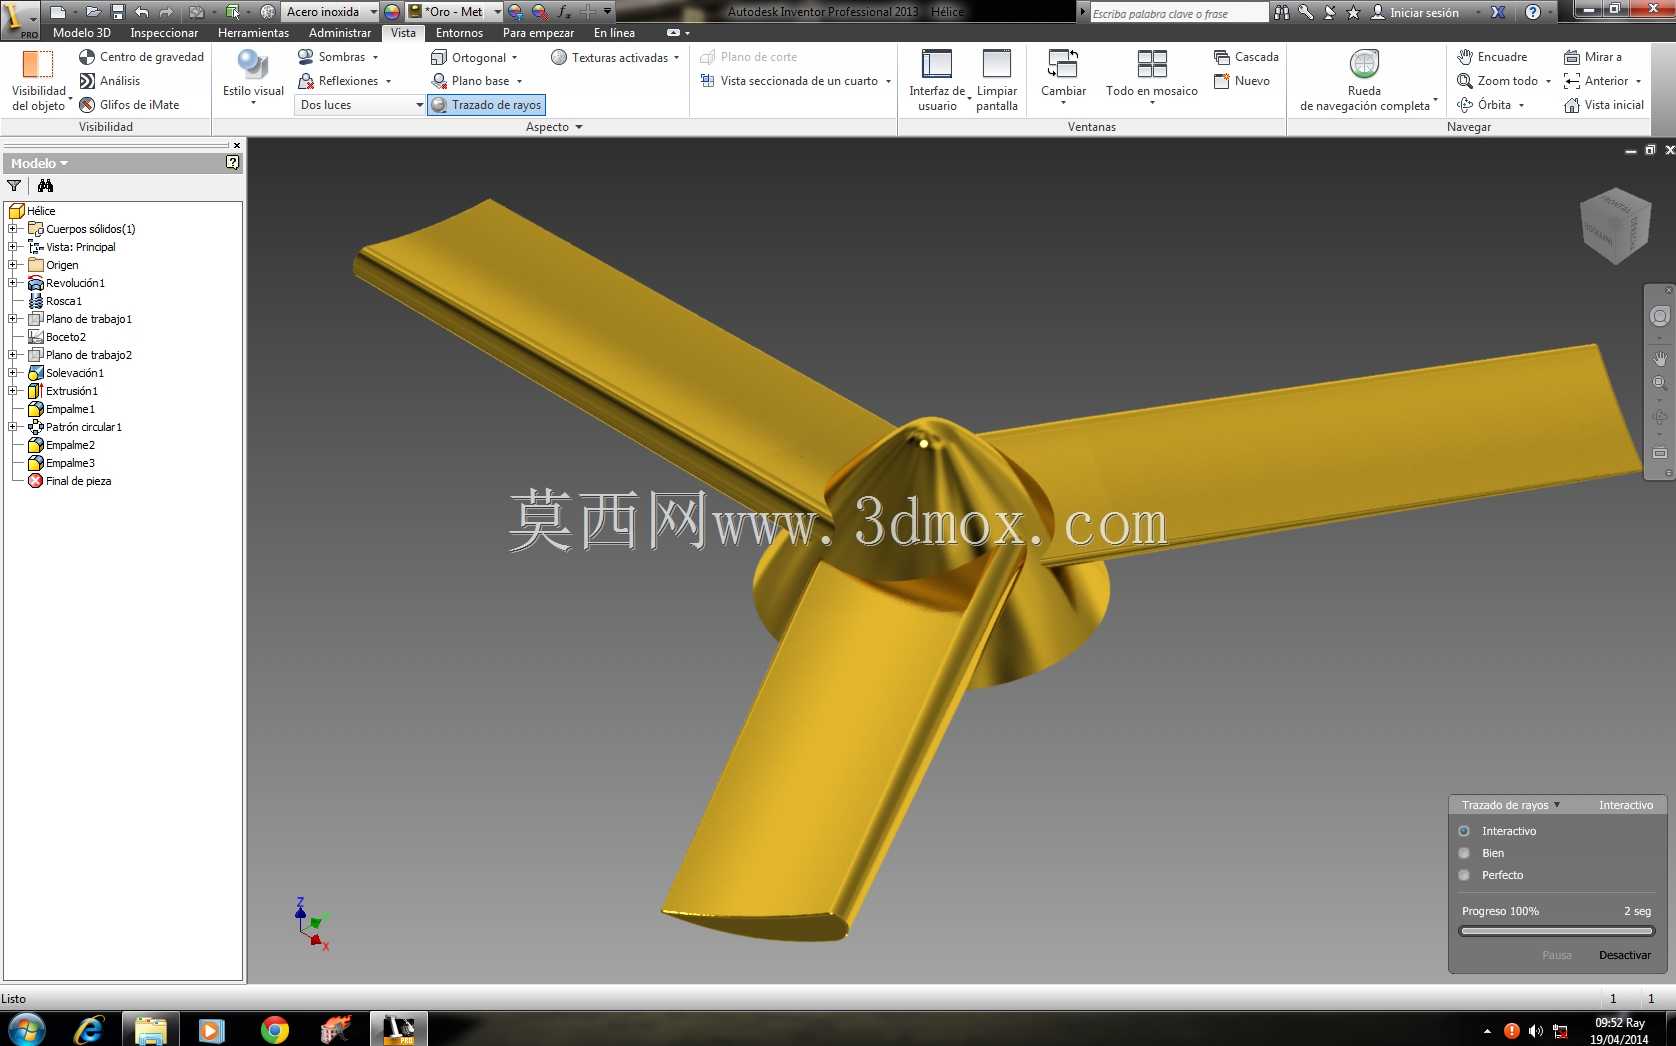Click the Mirar a tool
The height and width of the screenshot is (1046, 1676).
point(1593,57)
